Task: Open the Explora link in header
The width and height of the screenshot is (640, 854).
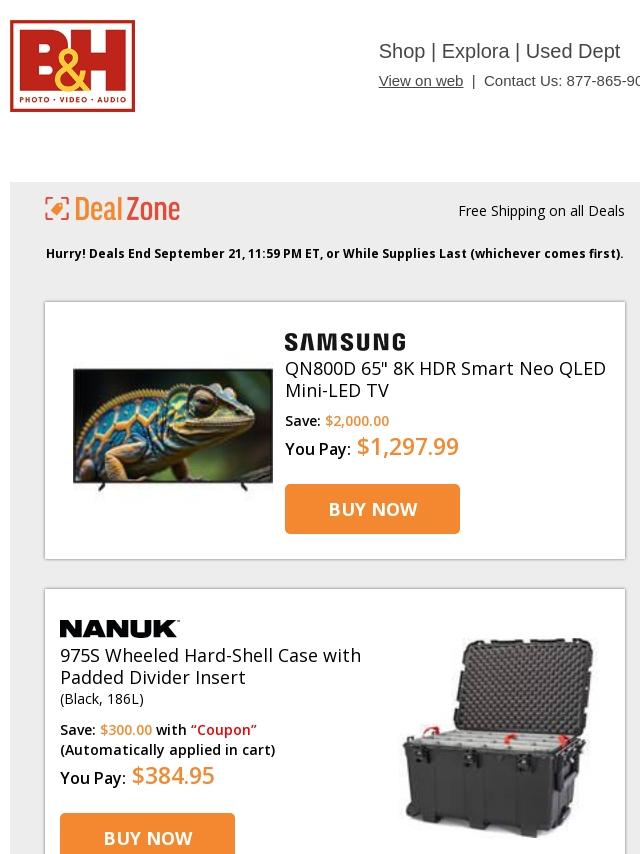Action: [x=476, y=51]
